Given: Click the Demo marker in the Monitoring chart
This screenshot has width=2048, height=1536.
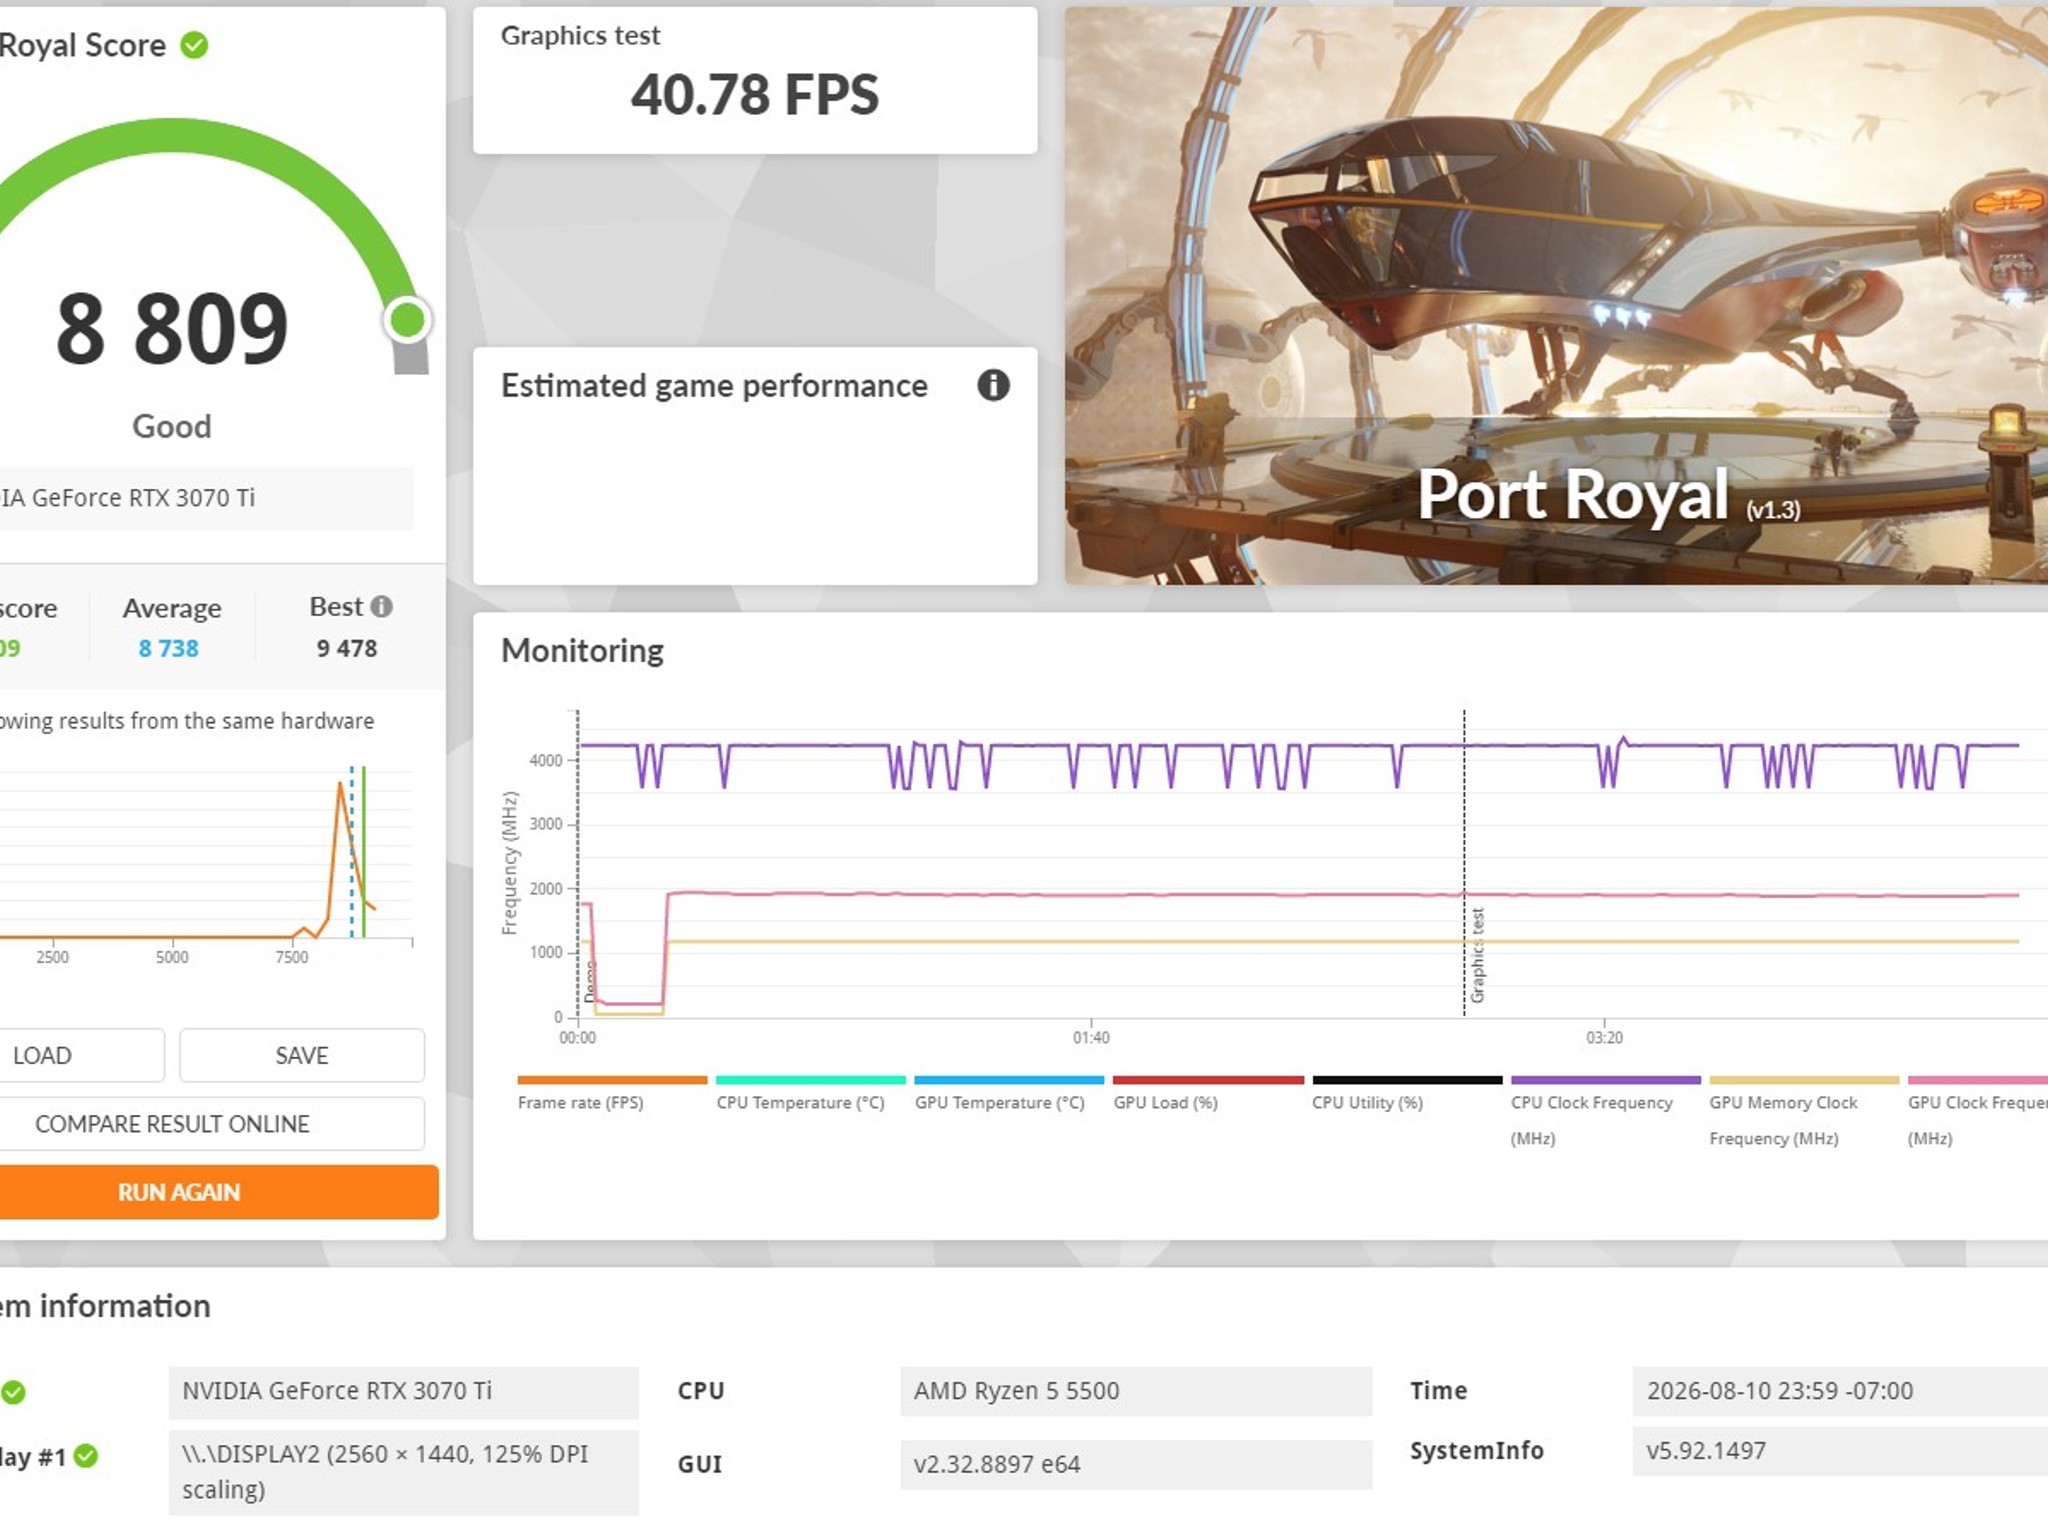Looking at the screenshot, I should click(590, 981).
